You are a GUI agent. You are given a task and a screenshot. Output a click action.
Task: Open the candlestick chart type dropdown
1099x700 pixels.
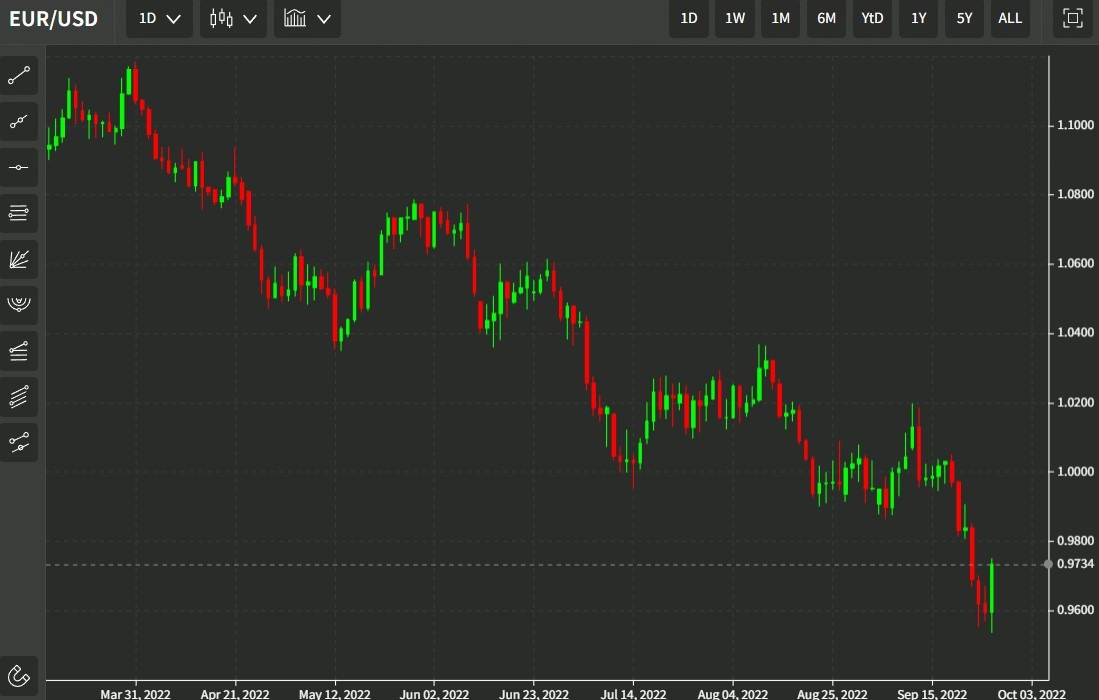pyautogui.click(x=233, y=18)
